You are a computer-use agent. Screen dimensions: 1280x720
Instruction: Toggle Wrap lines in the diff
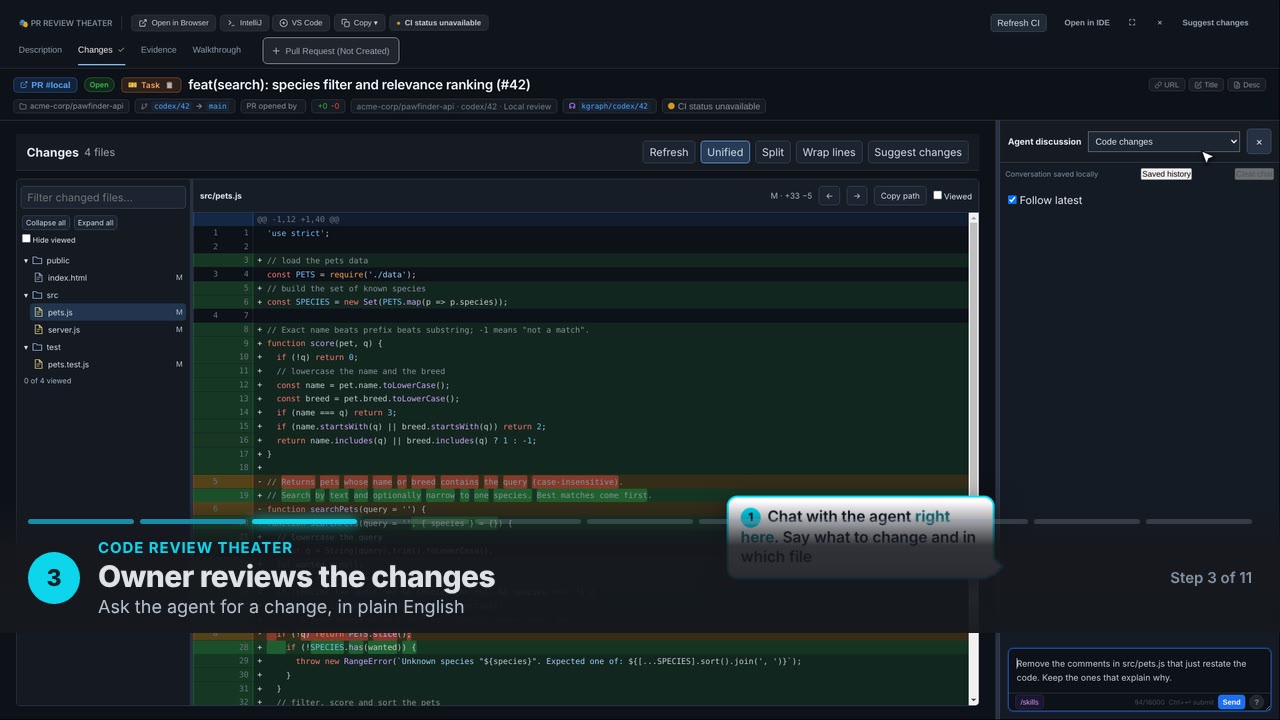(829, 152)
